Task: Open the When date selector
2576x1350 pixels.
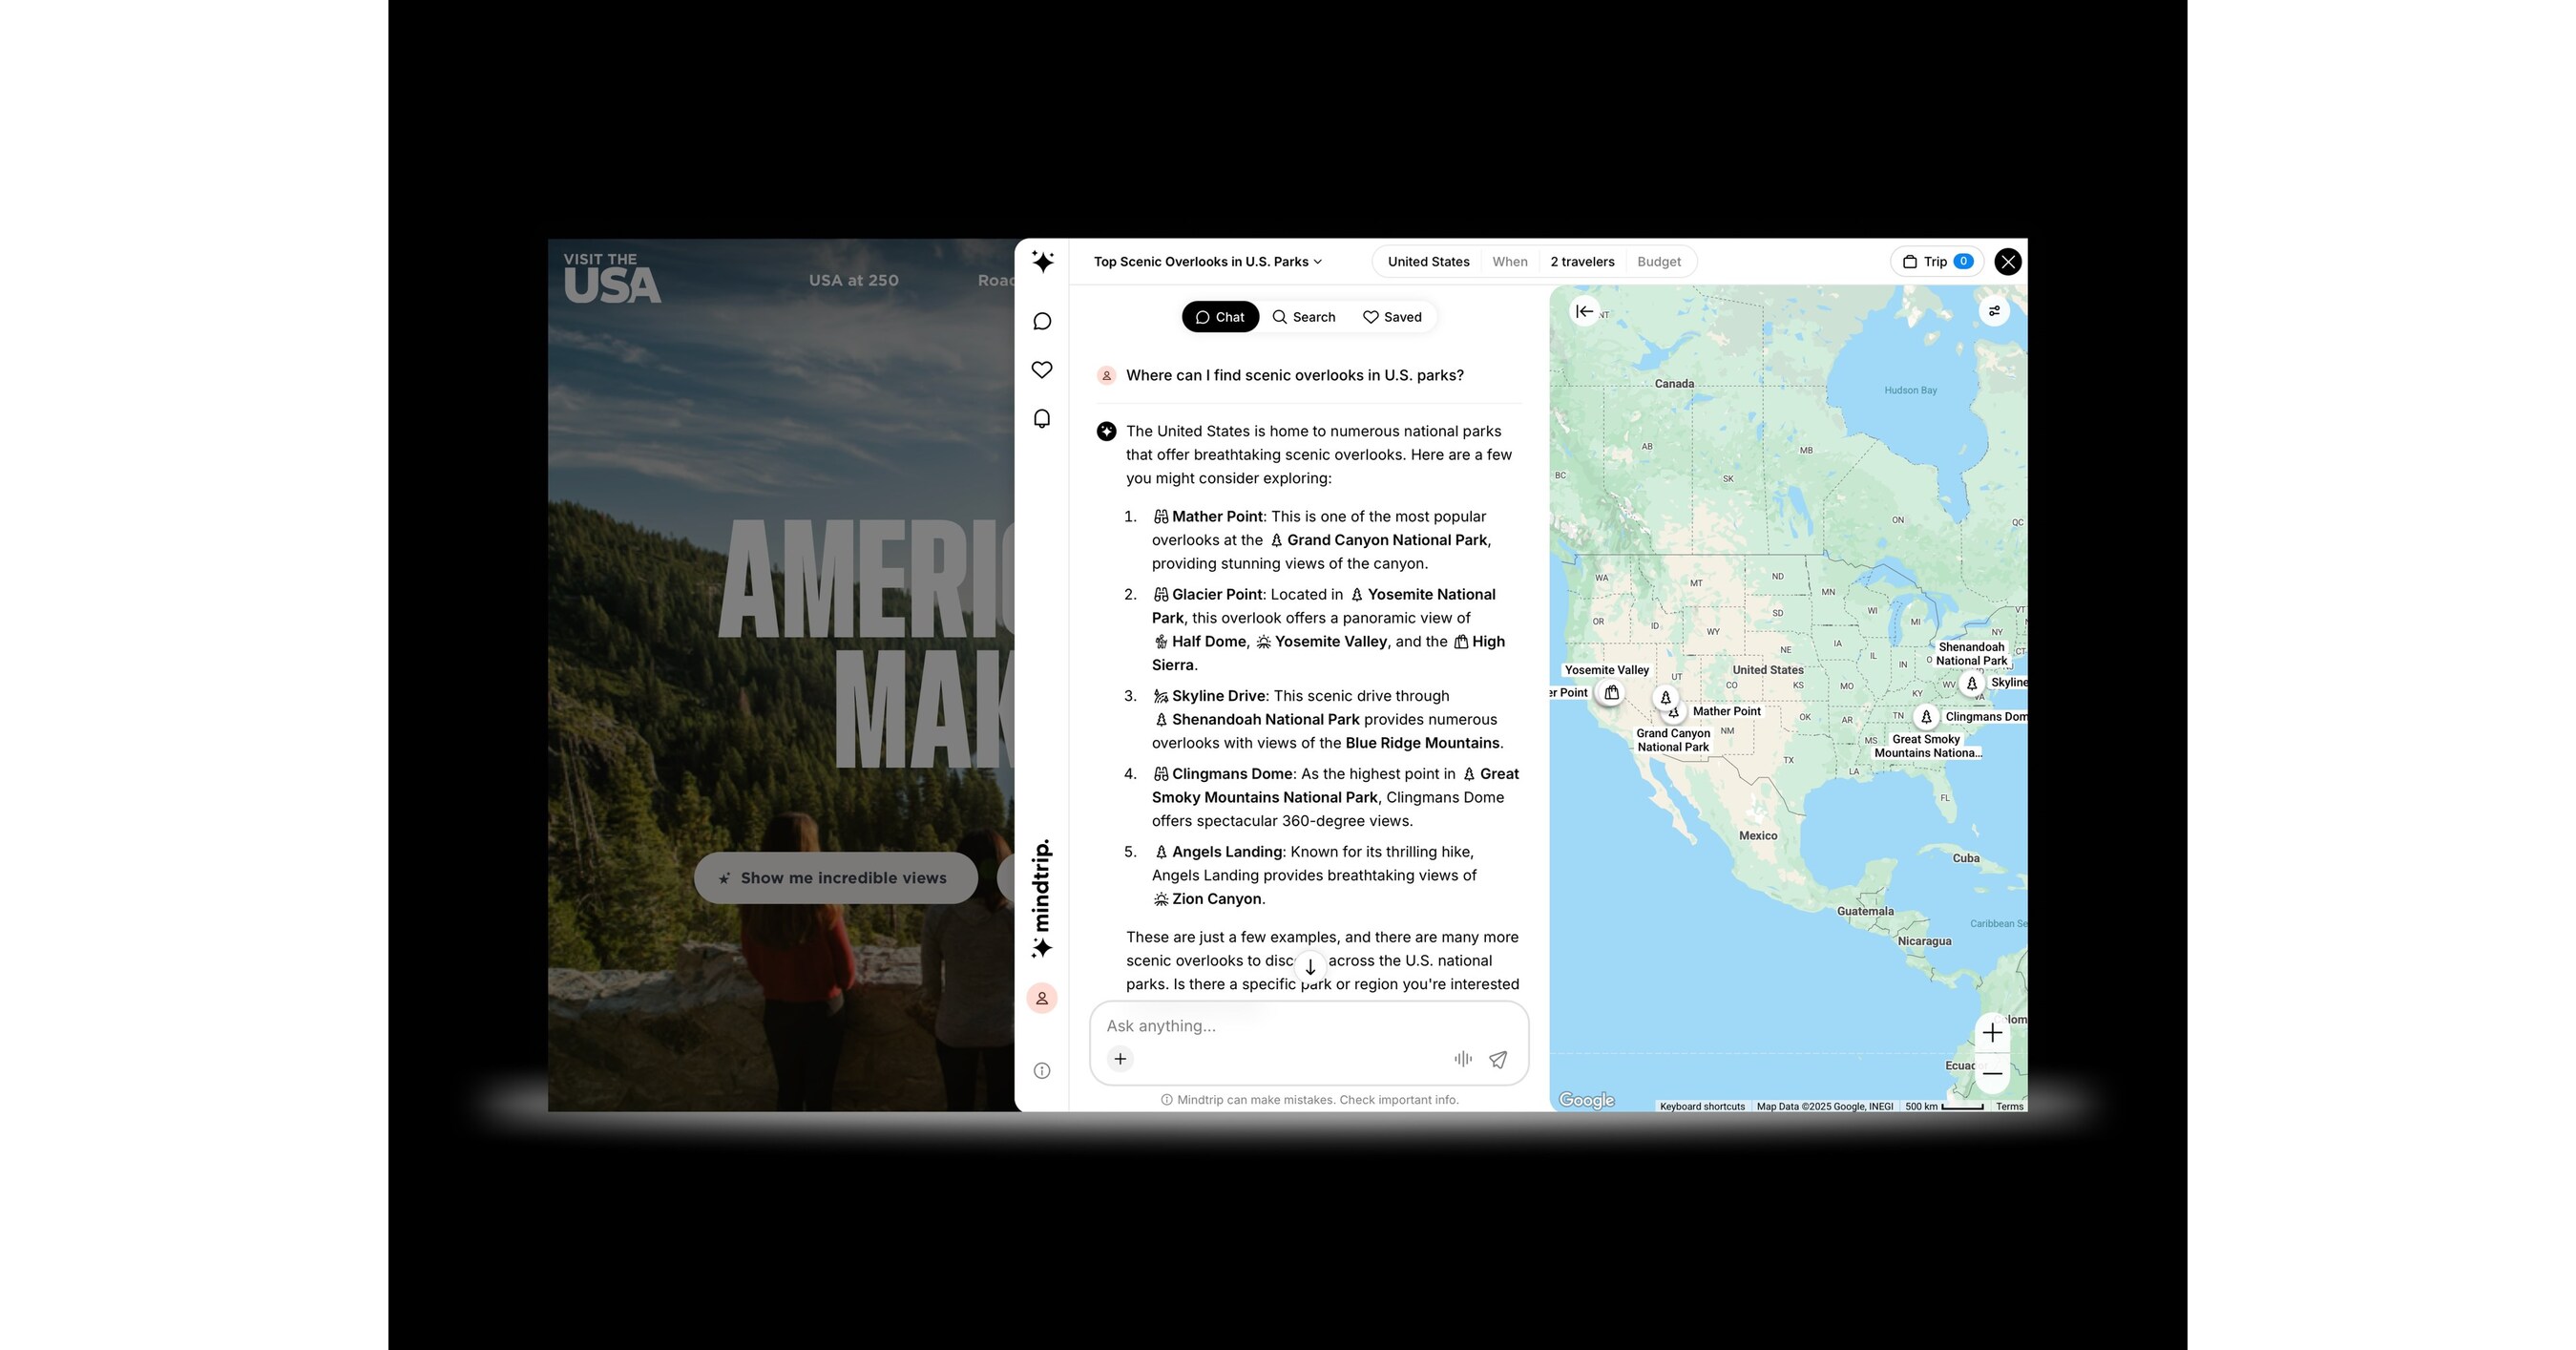Action: coord(1510,262)
